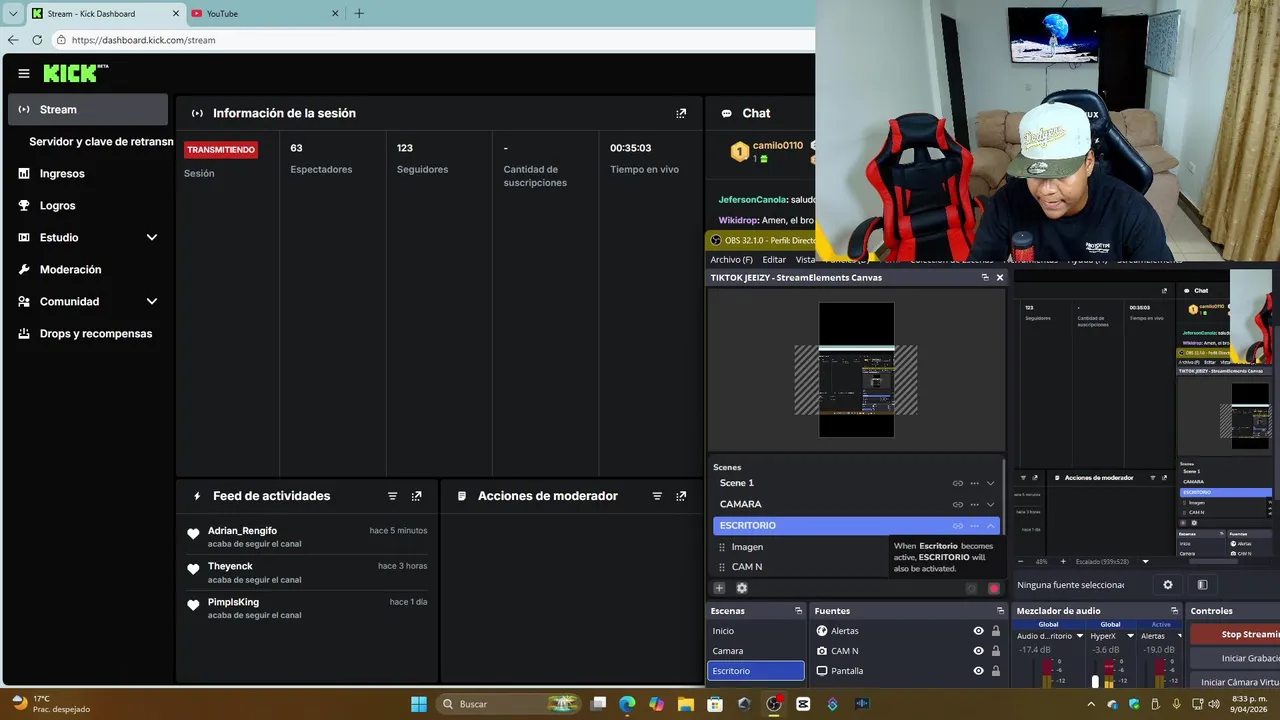The width and height of the screenshot is (1280, 720).
Task: Unlock the Pantalla source
Action: pyautogui.click(x=995, y=671)
